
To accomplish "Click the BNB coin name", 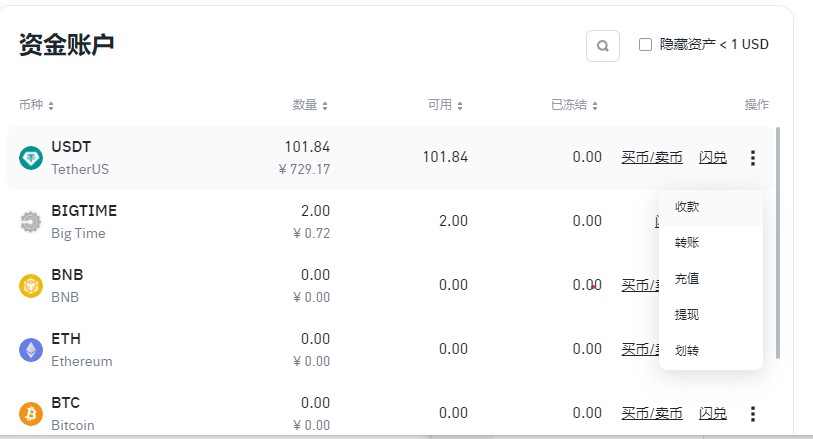I will (x=67, y=275).
